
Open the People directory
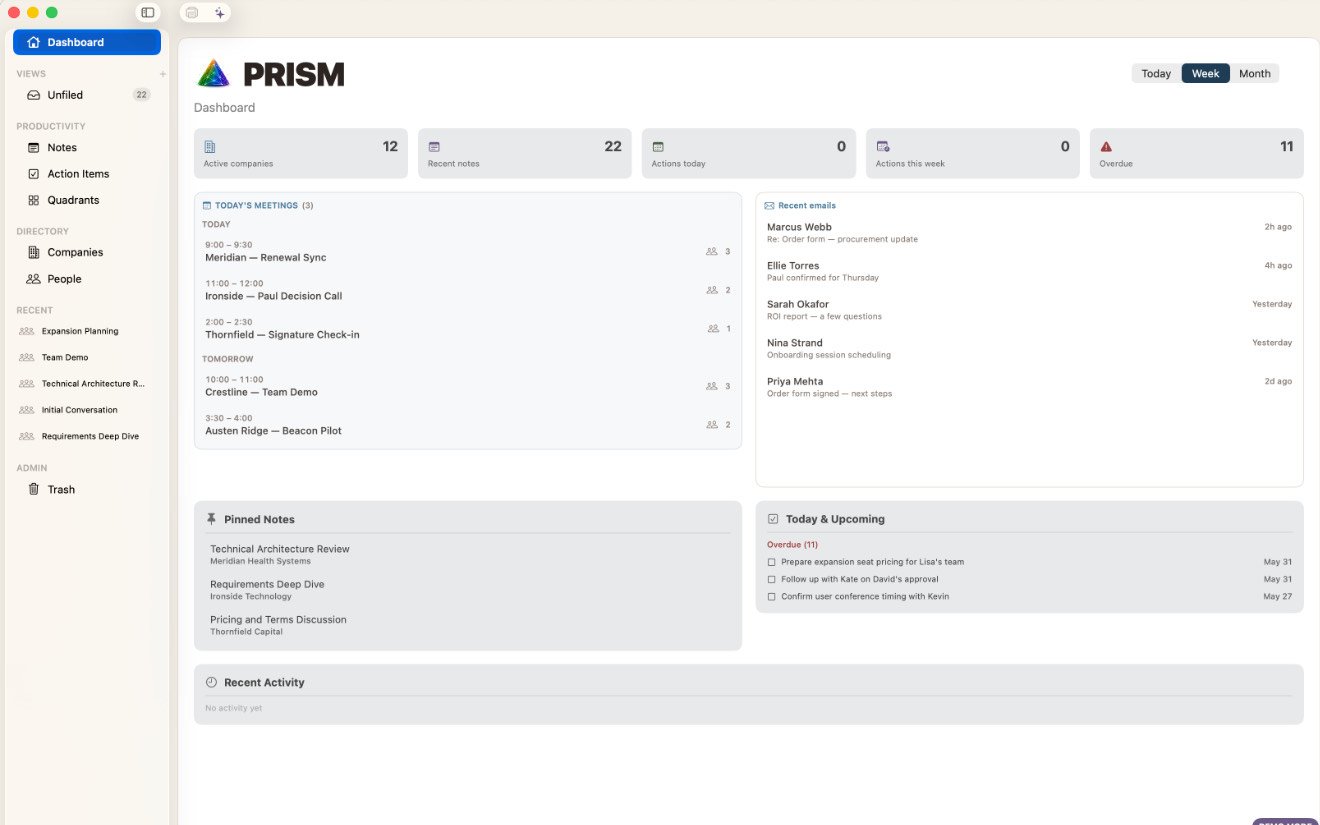87,279
